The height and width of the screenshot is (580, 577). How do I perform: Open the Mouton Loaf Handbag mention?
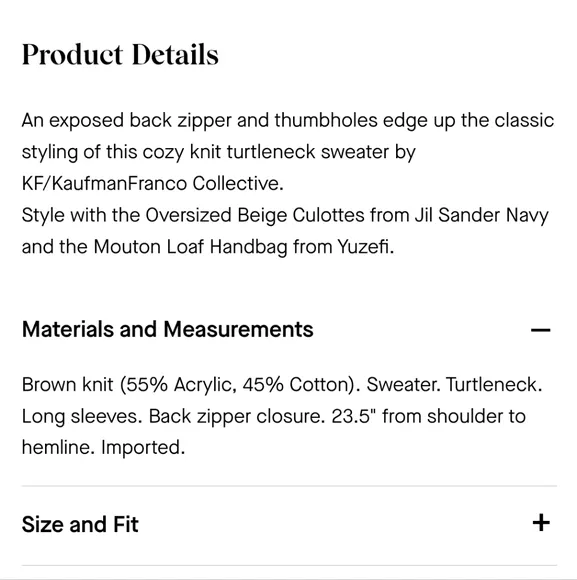tap(190, 246)
